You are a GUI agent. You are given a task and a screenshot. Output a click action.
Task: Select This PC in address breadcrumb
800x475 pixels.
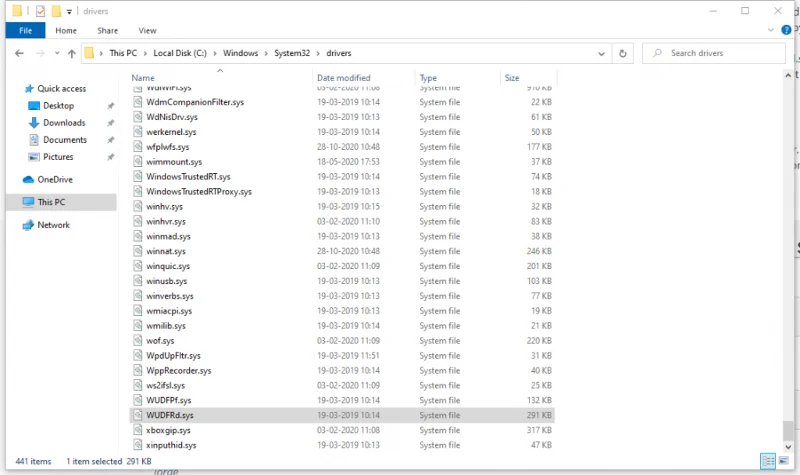pos(123,53)
